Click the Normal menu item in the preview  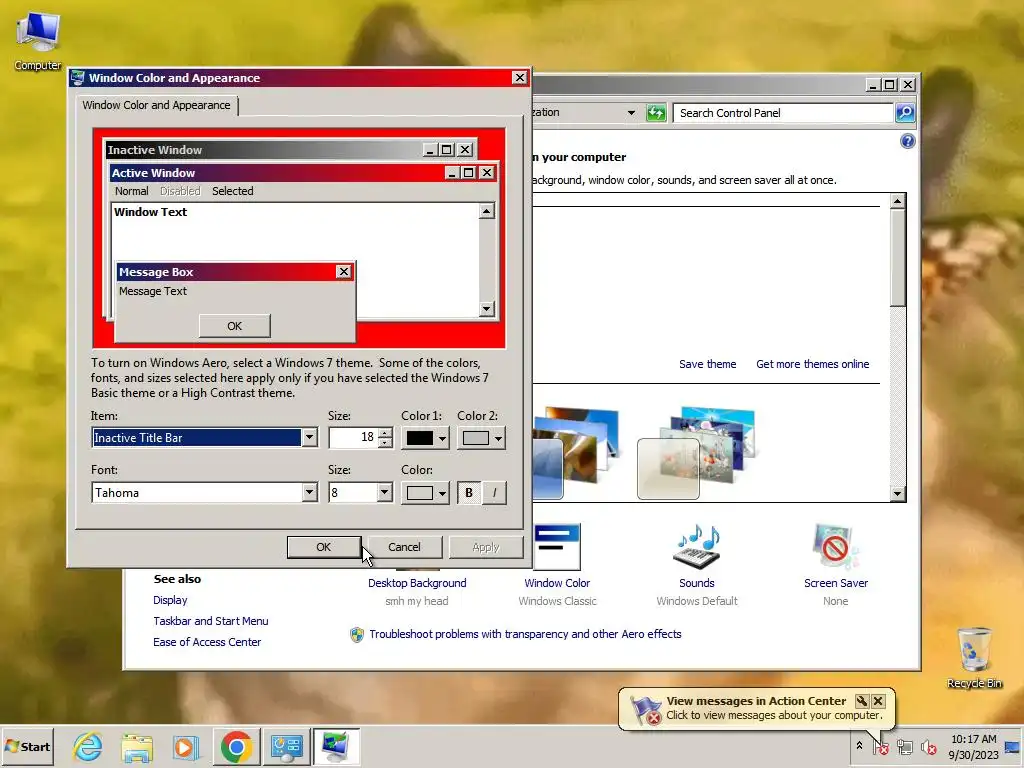[x=131, y=191]
